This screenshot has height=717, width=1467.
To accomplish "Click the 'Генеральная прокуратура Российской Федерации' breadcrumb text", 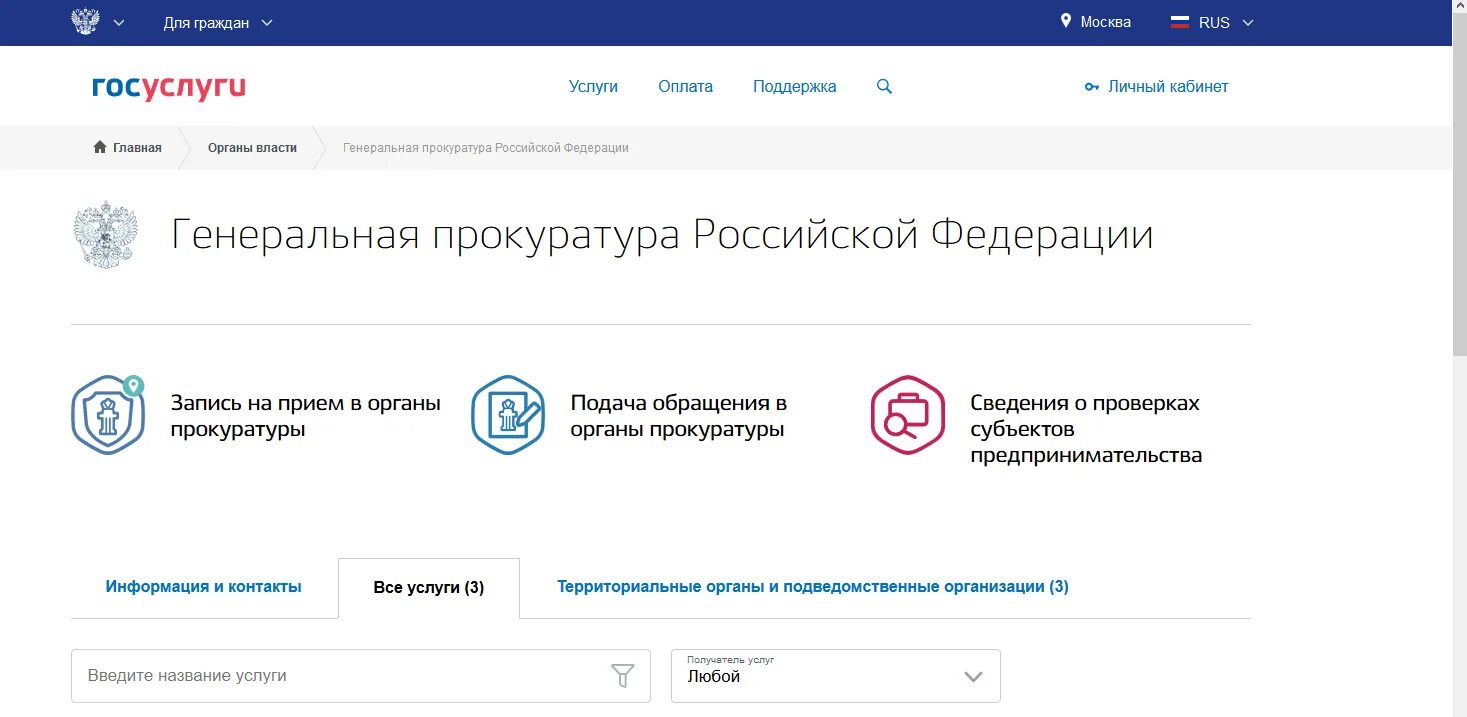I will 486,148.
